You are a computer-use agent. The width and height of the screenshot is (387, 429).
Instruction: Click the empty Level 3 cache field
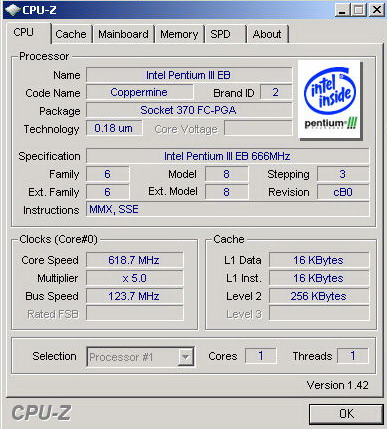point(319,314)
